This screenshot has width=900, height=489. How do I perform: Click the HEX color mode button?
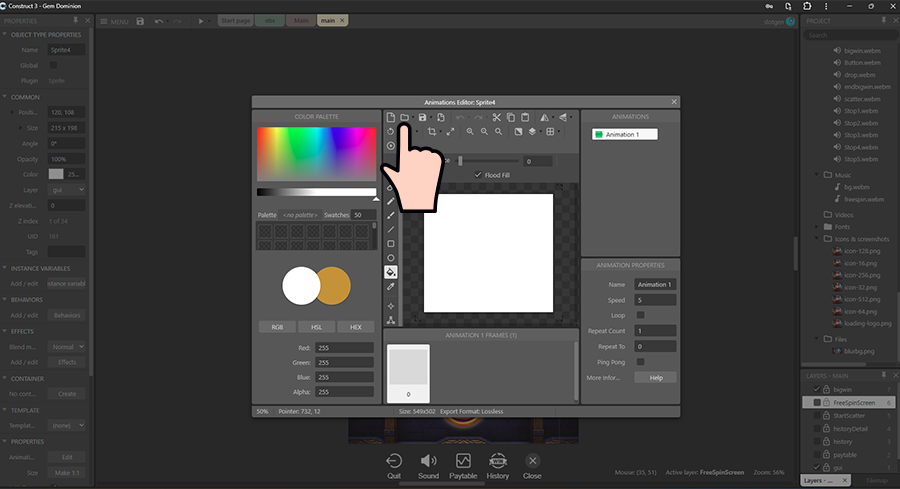[x=355, y=327]
